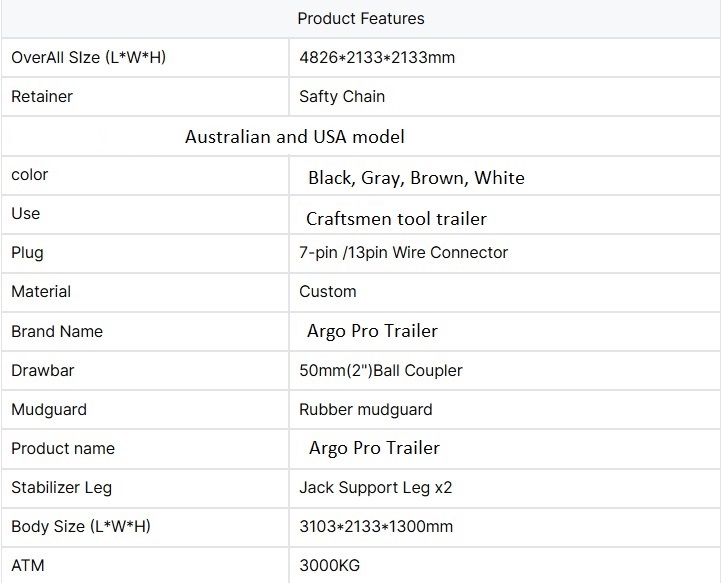Click the Custom material value
This screenshot has height=583, width=726.
pos(328,292)
